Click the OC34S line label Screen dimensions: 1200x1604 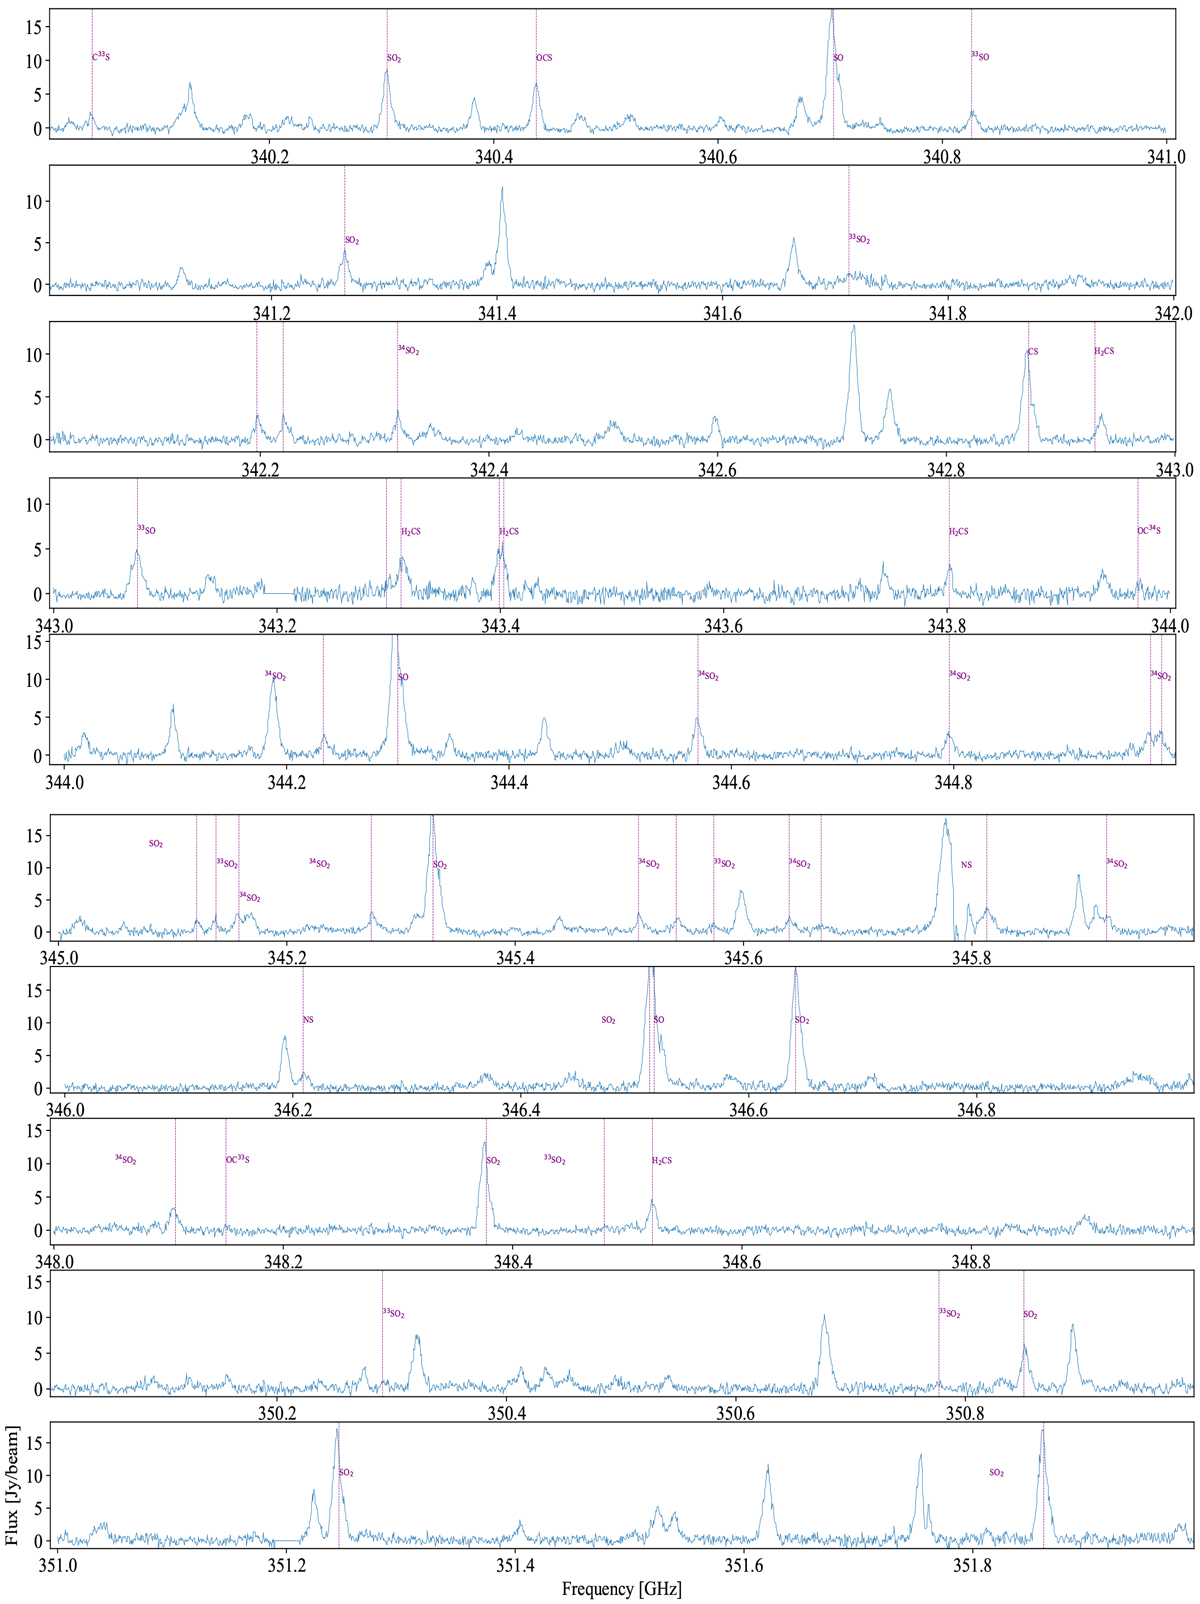(1149, 531)
